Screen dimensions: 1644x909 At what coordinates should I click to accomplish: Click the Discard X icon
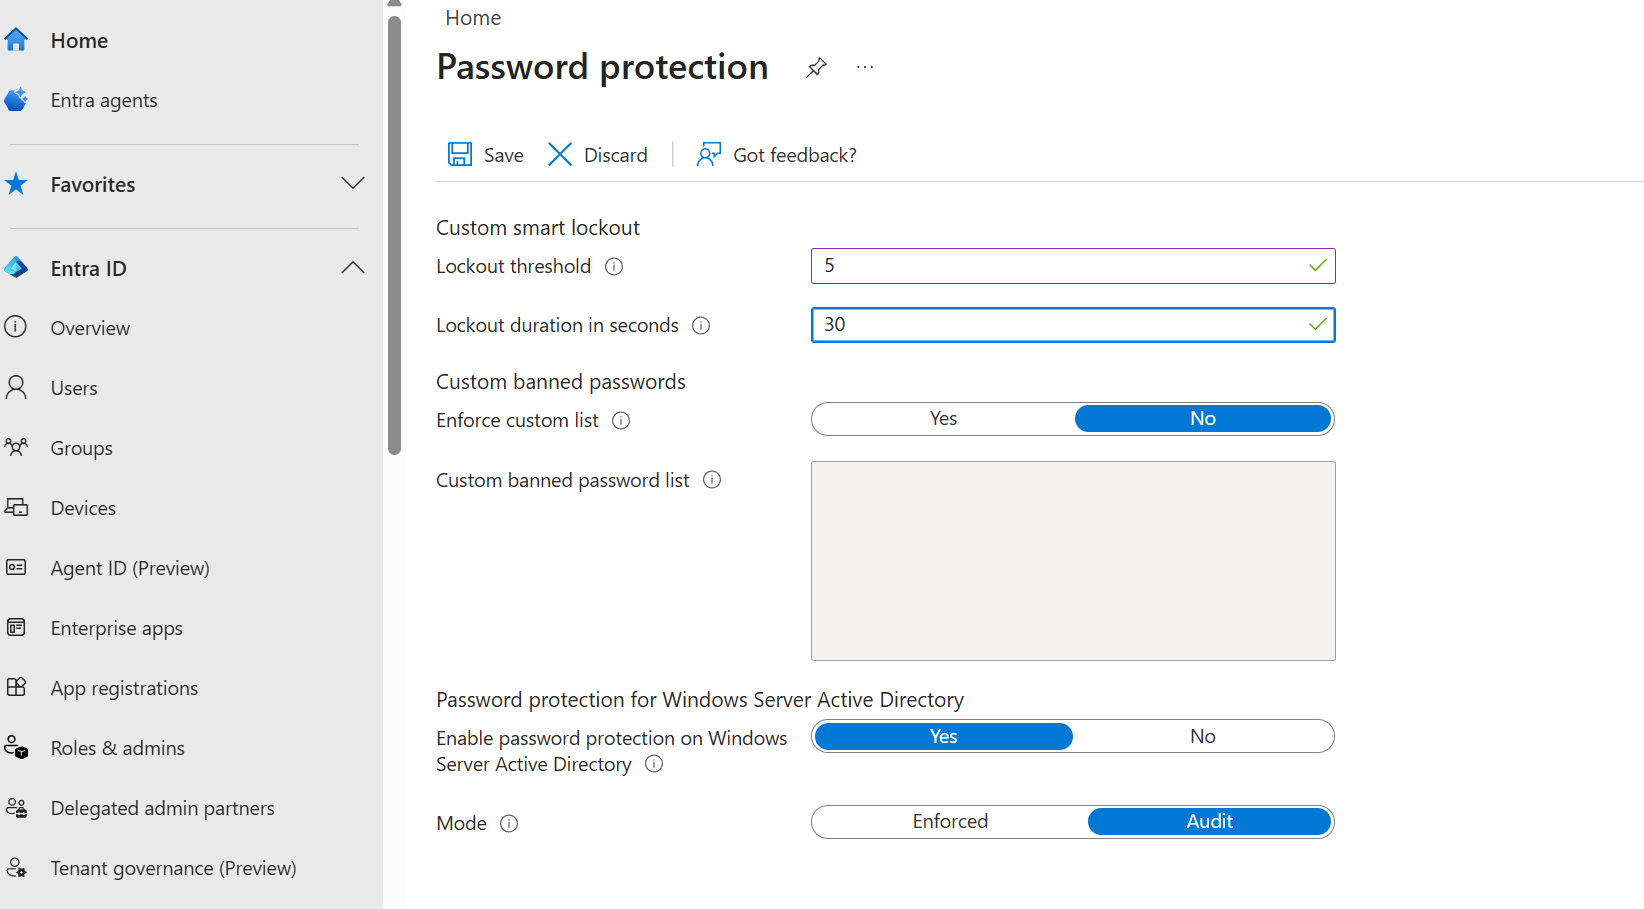pos(560,154)
